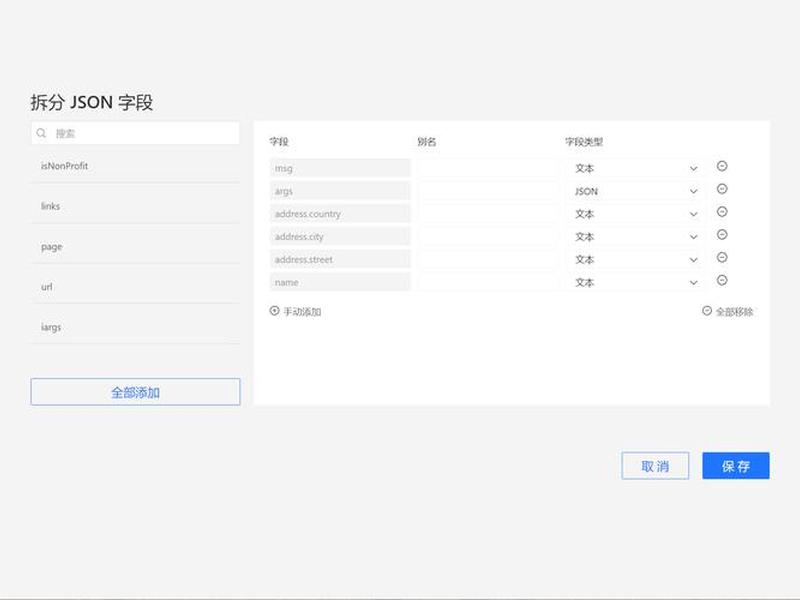Screen dimensions: 800x600
Task: Open field type dropdown for address.street
Action: (x=634, y=259)
